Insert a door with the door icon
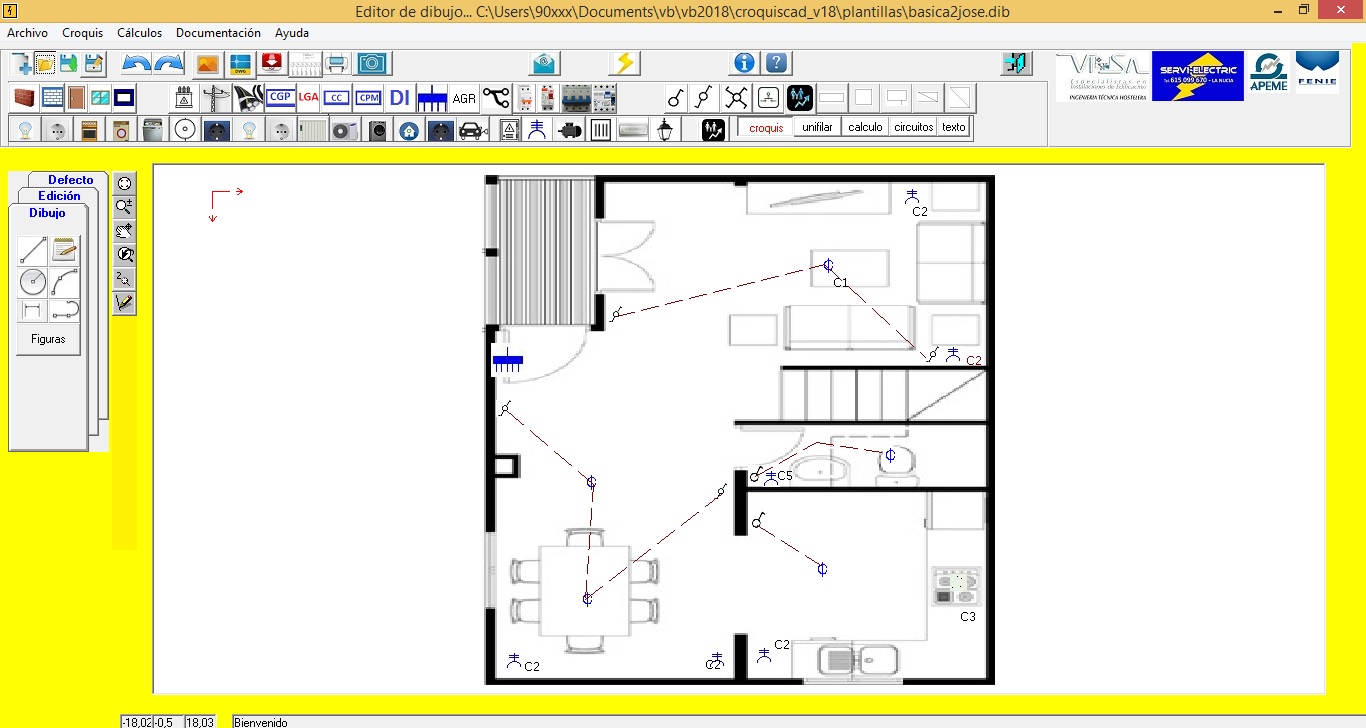 pos(77,98)
